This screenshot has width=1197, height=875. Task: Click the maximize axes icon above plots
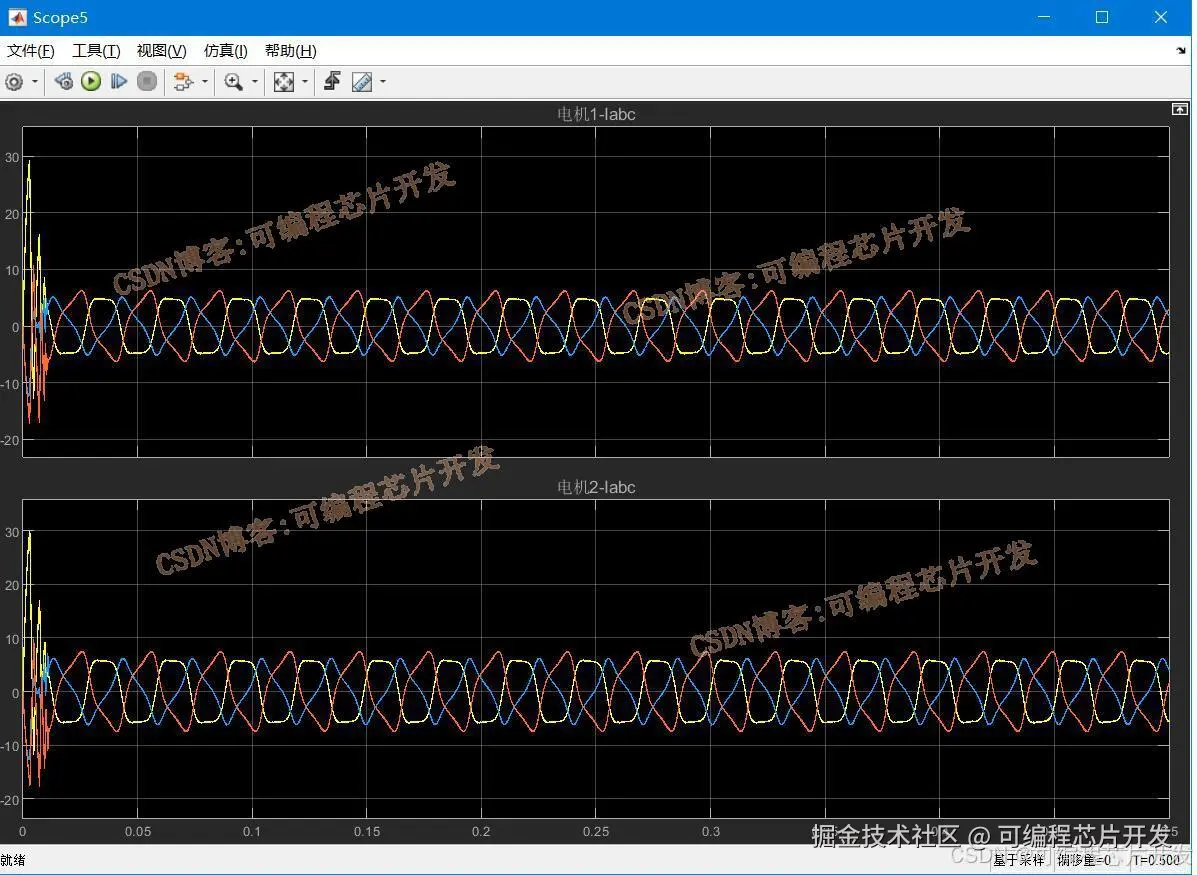[1179, 109]
